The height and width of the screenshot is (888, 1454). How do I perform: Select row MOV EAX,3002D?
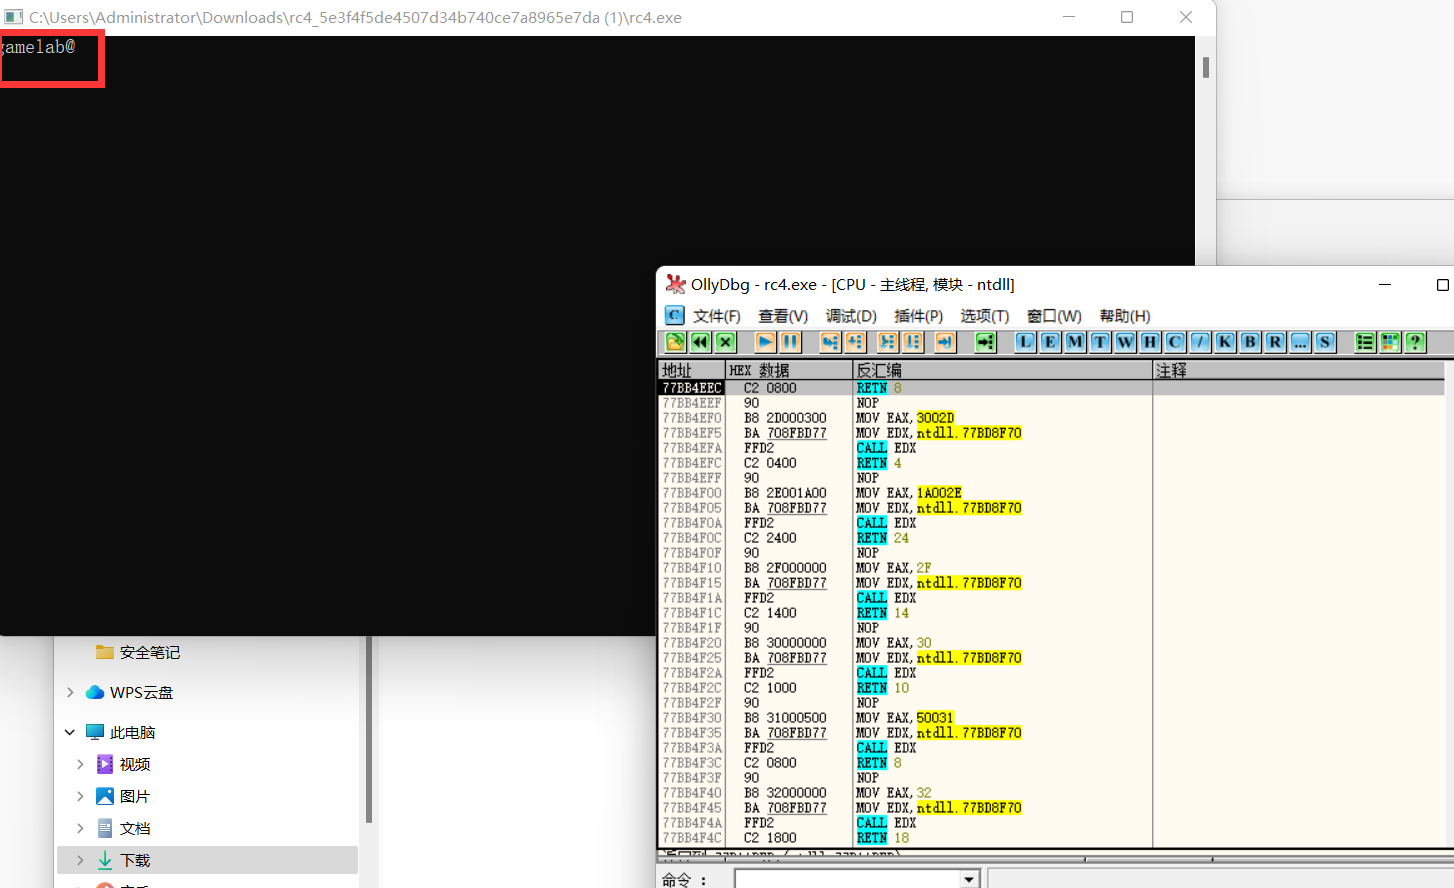[x=1051, y=418]
